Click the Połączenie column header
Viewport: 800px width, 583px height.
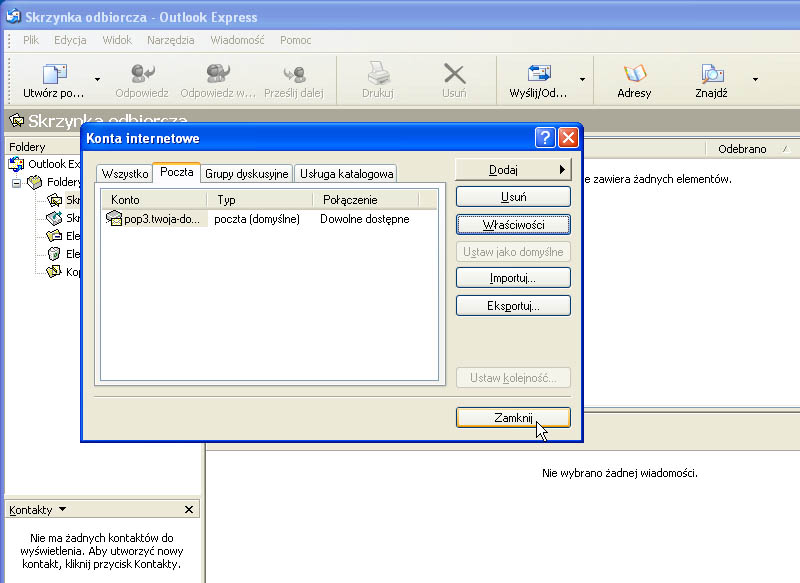tap(365, 200)
